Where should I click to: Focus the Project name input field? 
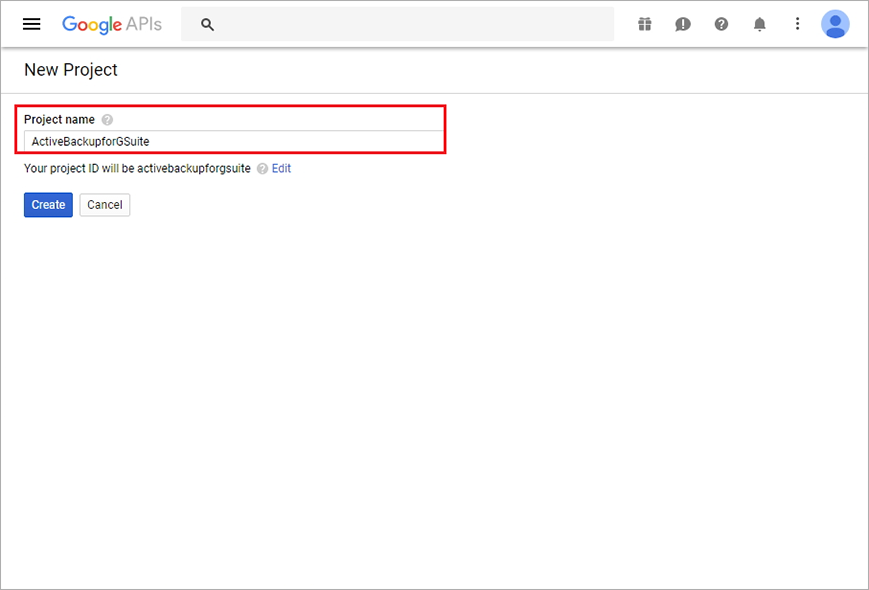[233, 141]
